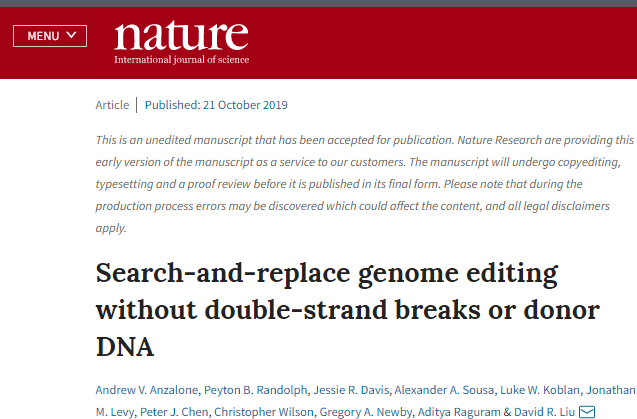The image size is (637, 419).
Task: Select author Aditya Raguram
Action: tap(459, 412)
